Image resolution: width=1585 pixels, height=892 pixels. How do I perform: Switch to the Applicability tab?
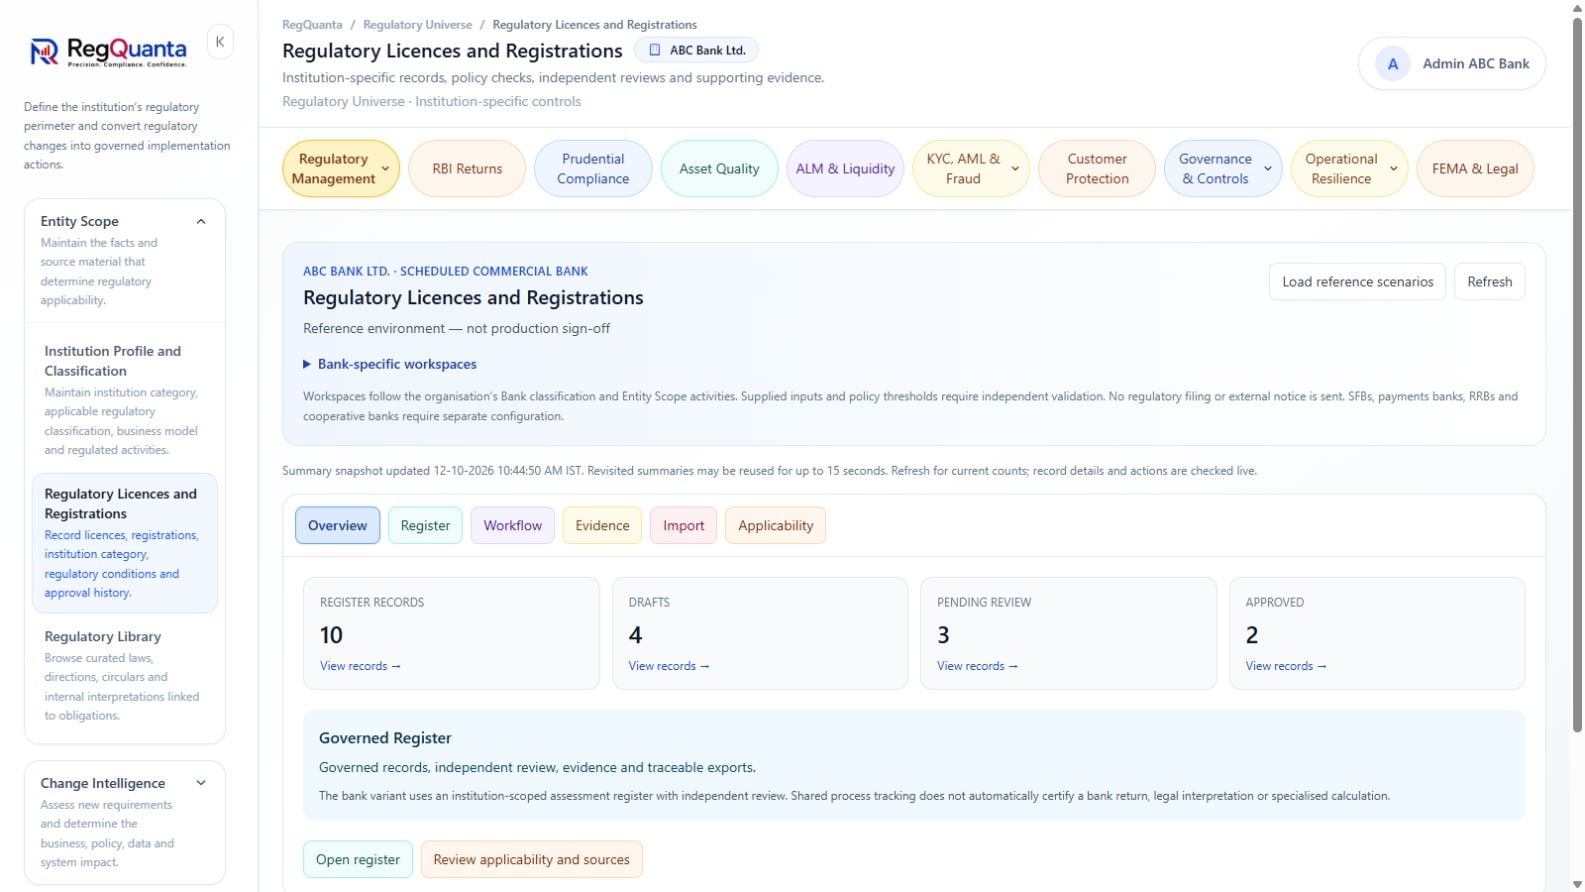[775, 526]
